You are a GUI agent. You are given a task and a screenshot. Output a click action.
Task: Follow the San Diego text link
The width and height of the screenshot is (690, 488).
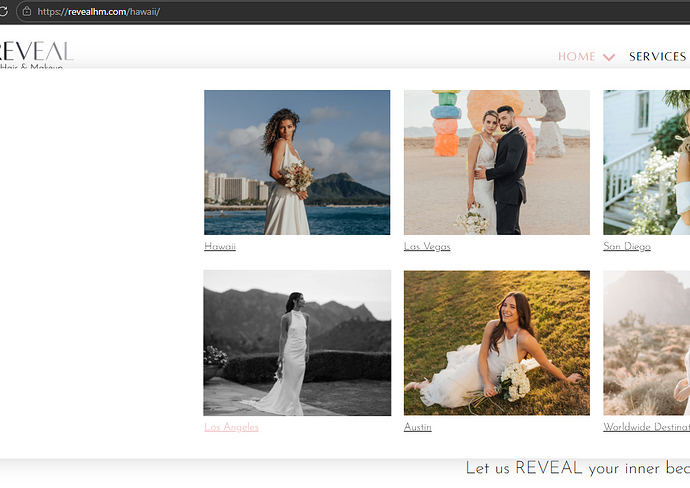pos(627,246)
